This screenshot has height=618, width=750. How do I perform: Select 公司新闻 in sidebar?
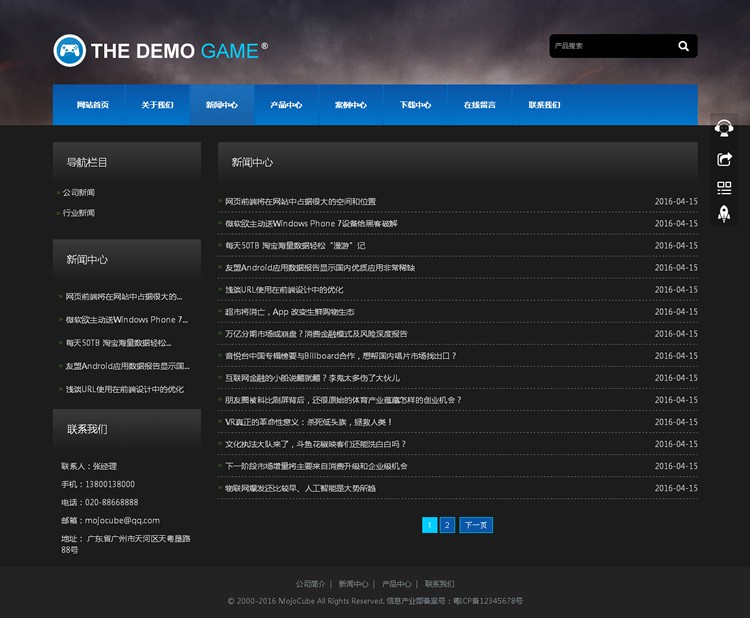click(x=78, y=192)
